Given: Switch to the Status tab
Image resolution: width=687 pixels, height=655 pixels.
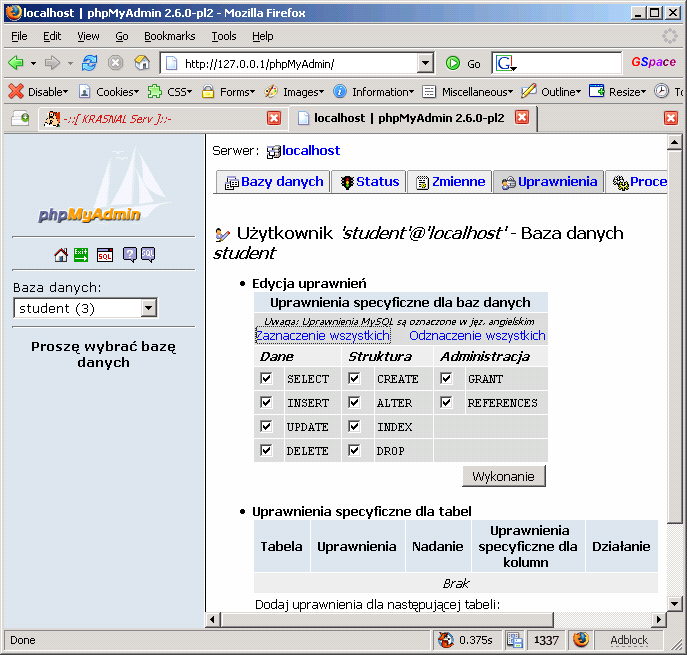Looking at the screenshot, I should (x=369, y=182).
